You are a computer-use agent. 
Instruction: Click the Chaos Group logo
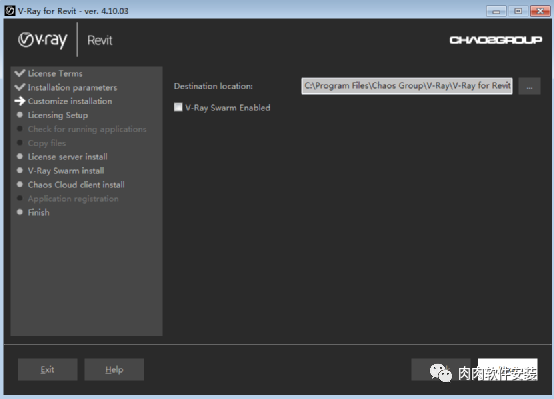pos(496,40)
